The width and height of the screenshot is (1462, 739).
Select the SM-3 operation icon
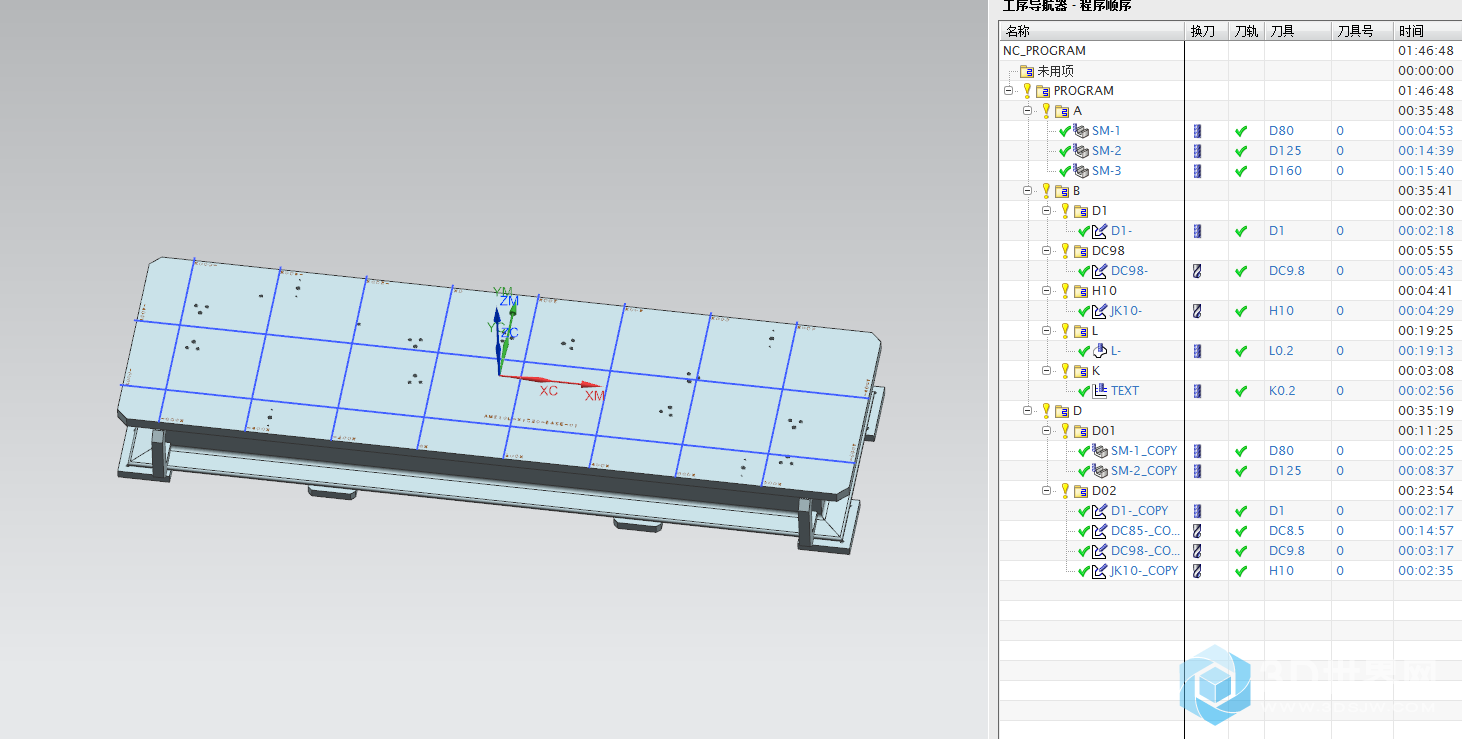[x=1081, y=171]
